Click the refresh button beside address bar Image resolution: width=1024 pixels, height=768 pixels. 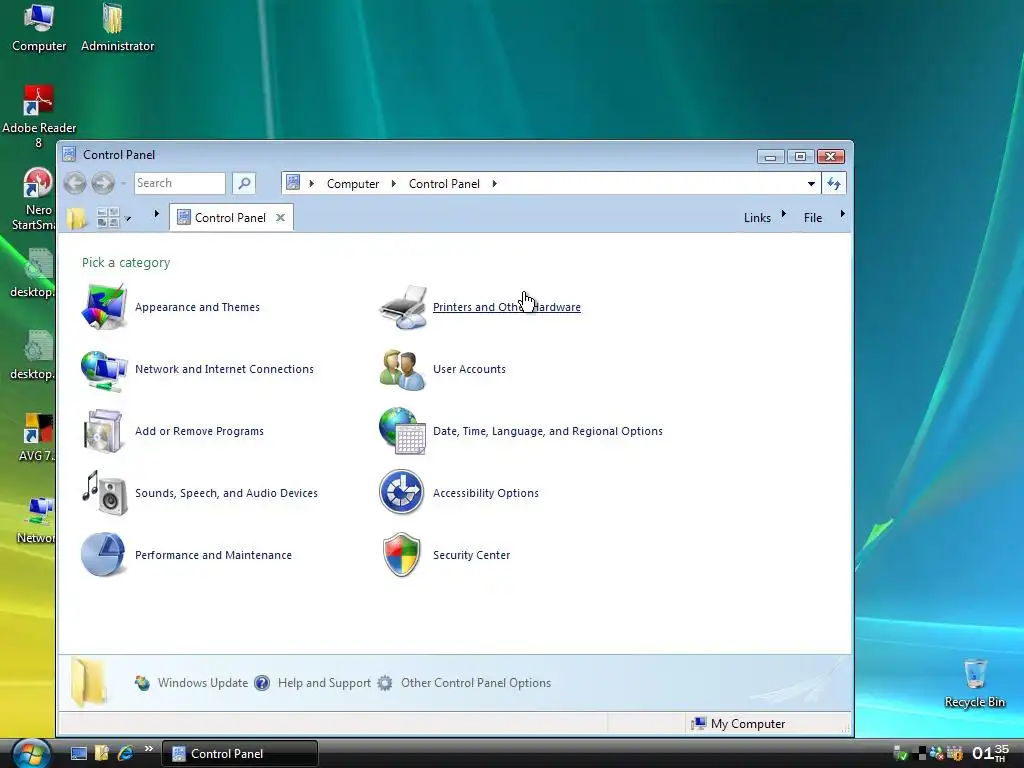(834, 184)
